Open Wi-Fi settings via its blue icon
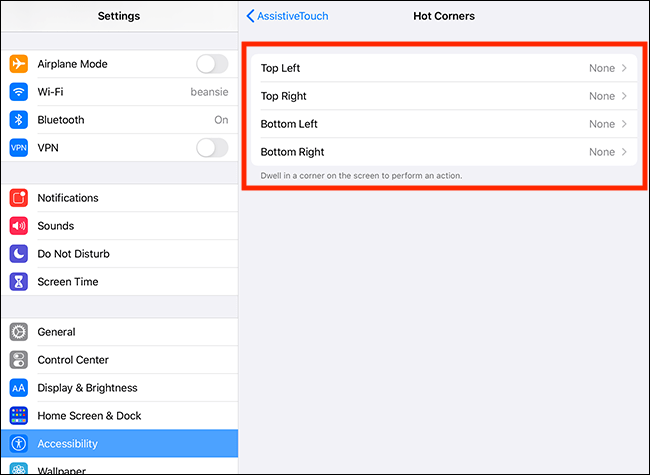 pyautogui.click(x=19, y=92)
